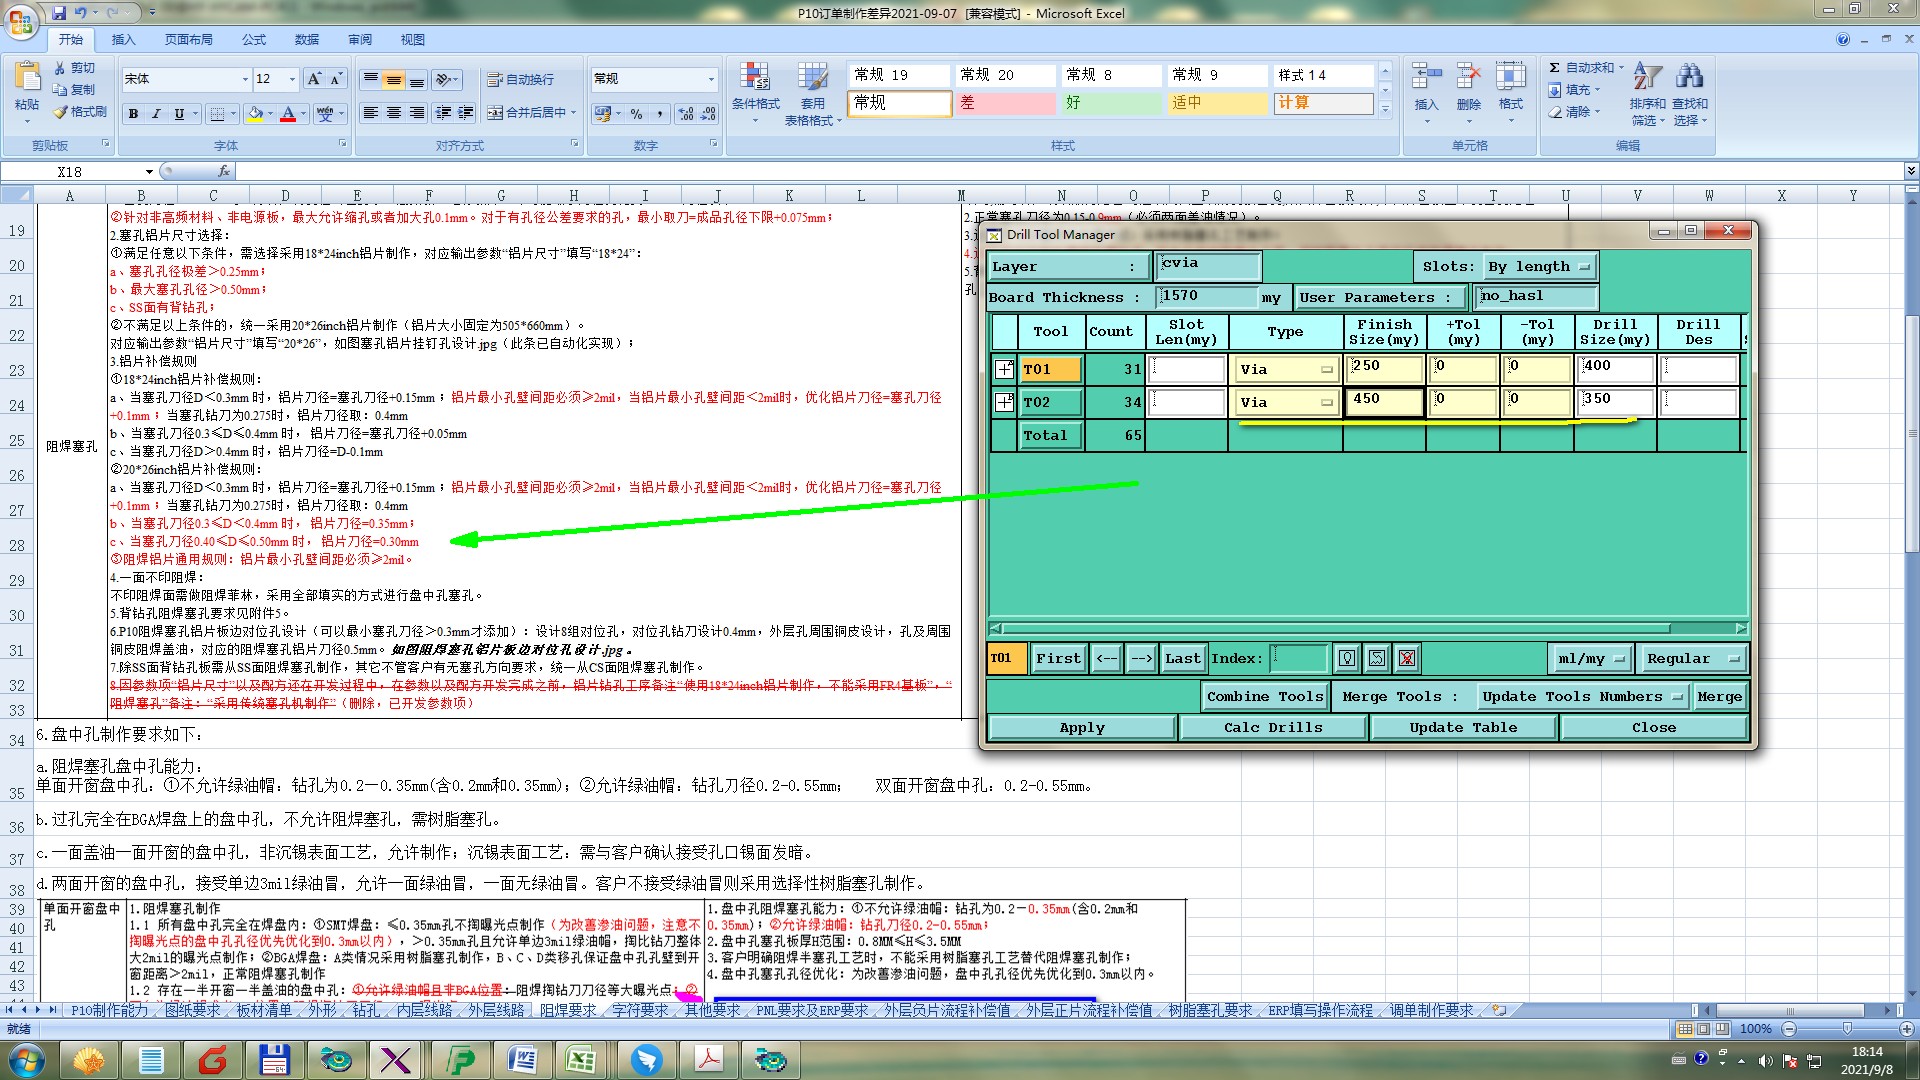Click the fill color paint bucket icon
Screen dimensions: 1920x1080
point(255,114)
